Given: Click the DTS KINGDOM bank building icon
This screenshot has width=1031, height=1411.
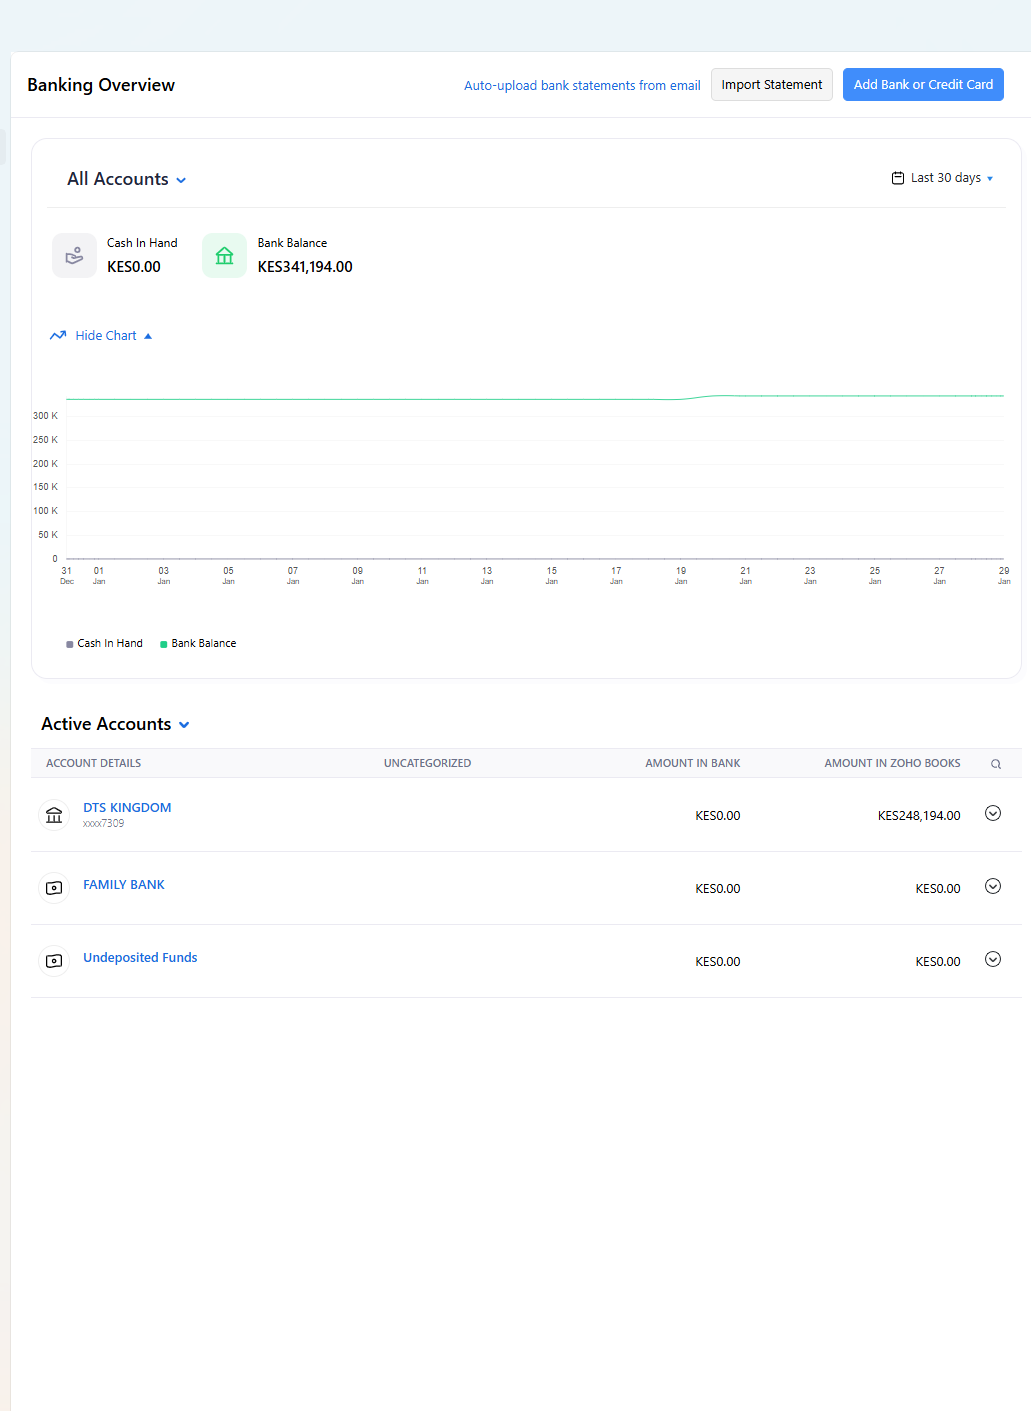Looking at the screenshot, I should coord(54,815).
